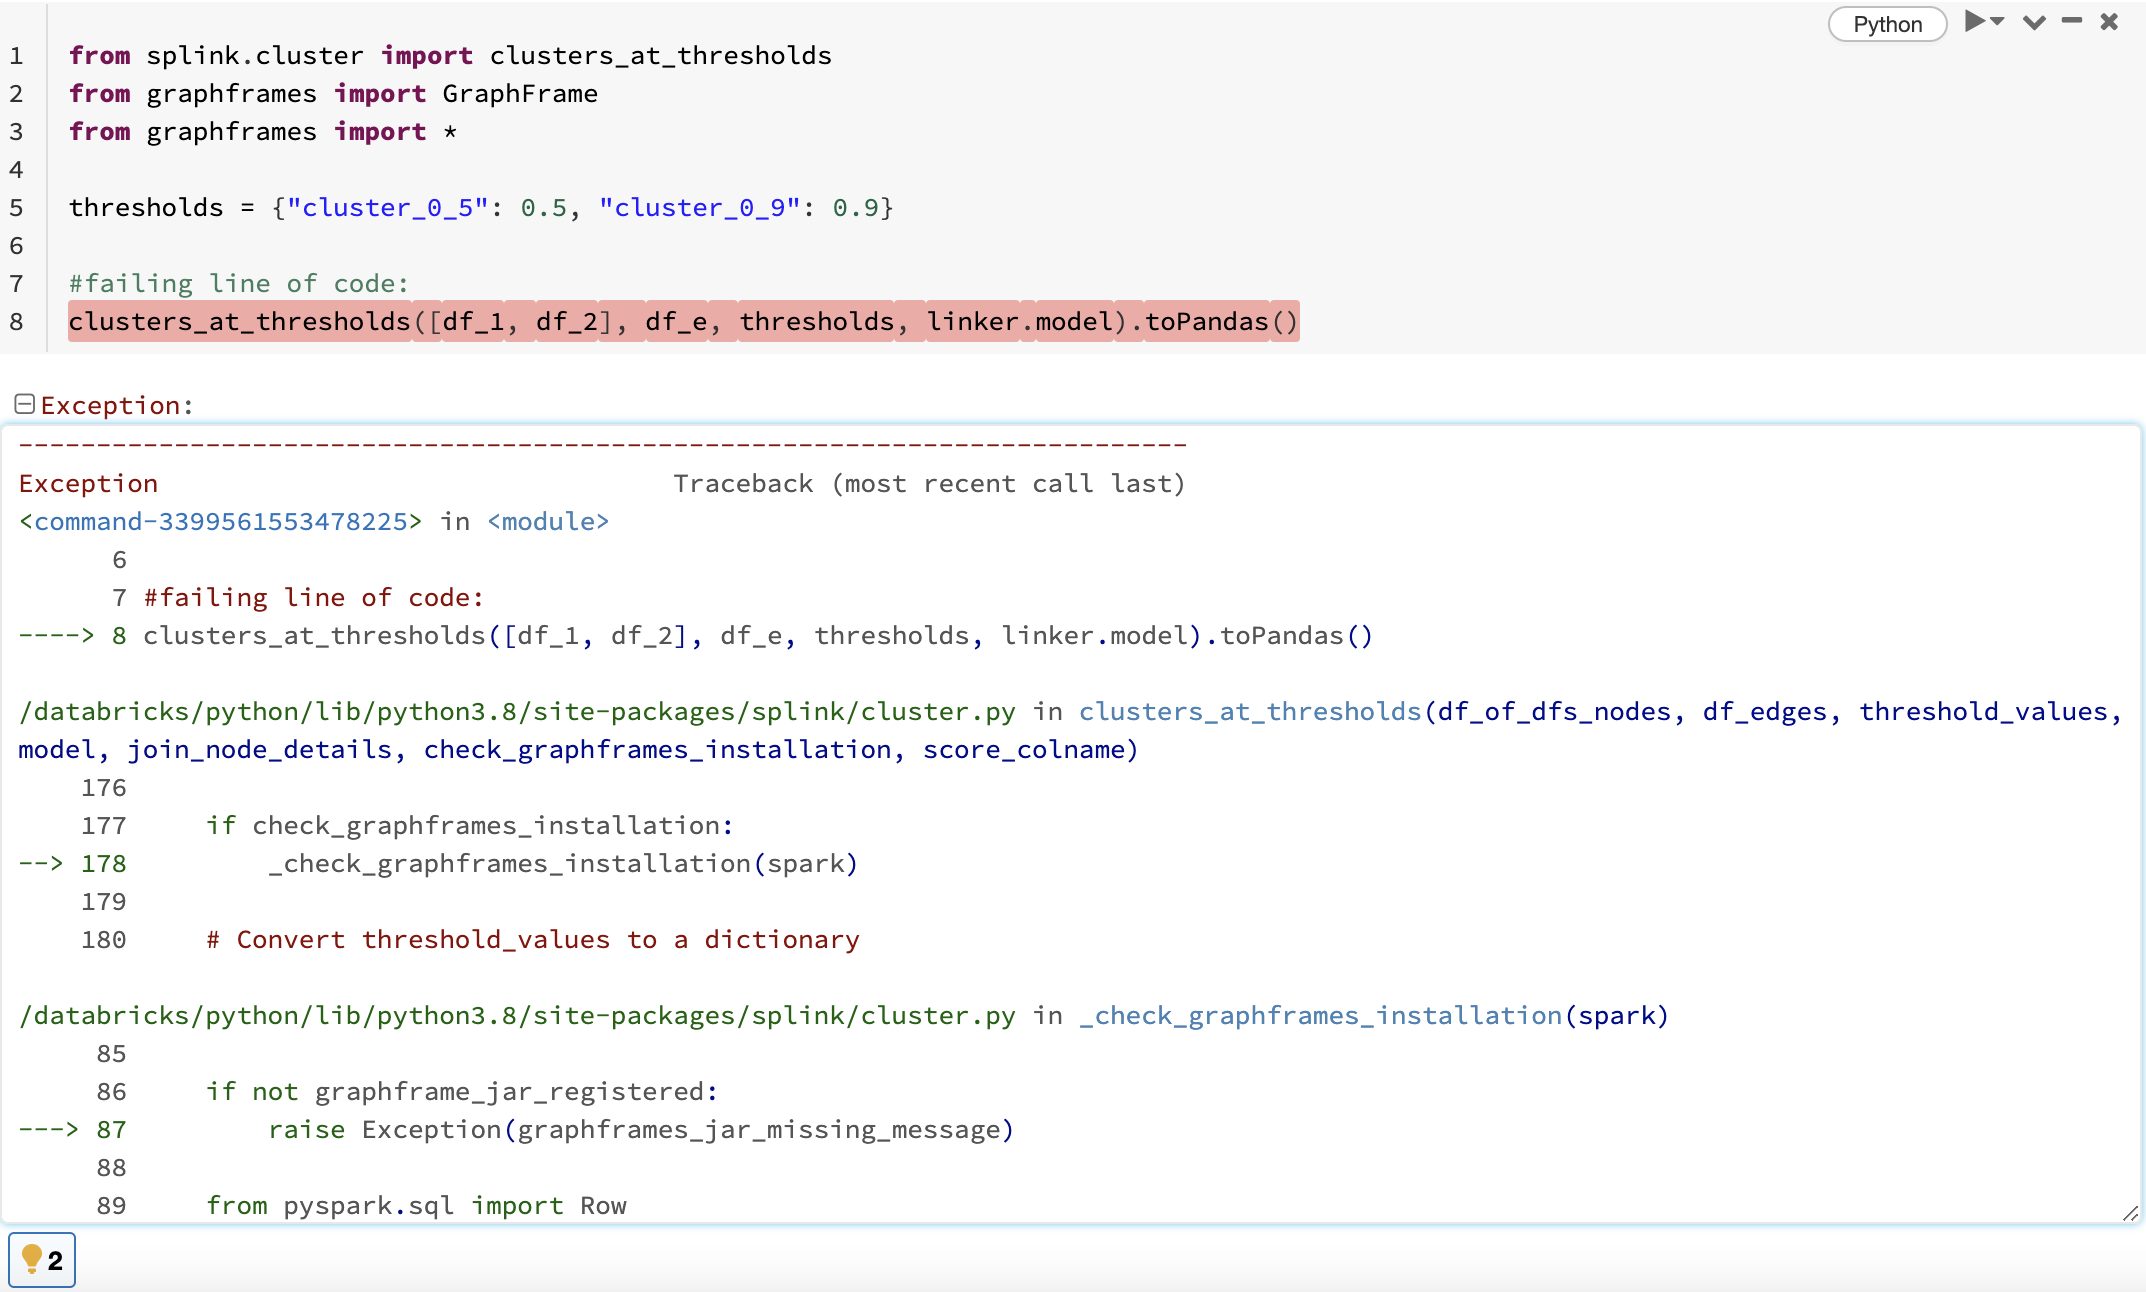Click the lightbulb suggestions icon showing 2
Screen dimensions: 2146x1292
41,1260
